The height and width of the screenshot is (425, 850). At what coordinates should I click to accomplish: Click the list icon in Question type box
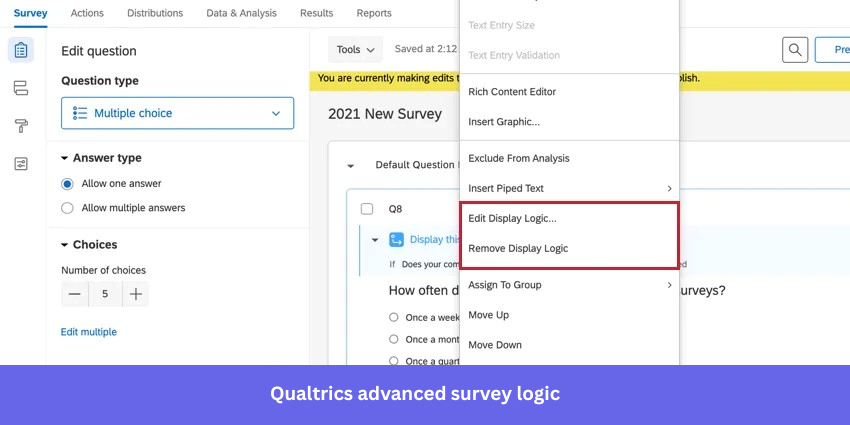coord(80,113)
